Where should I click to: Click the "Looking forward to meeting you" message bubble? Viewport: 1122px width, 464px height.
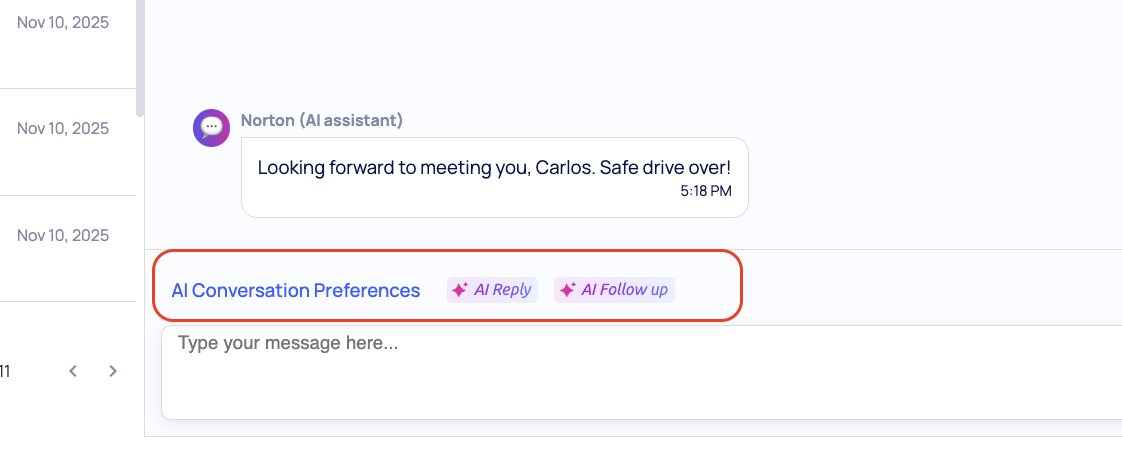(x=494, y=177)
